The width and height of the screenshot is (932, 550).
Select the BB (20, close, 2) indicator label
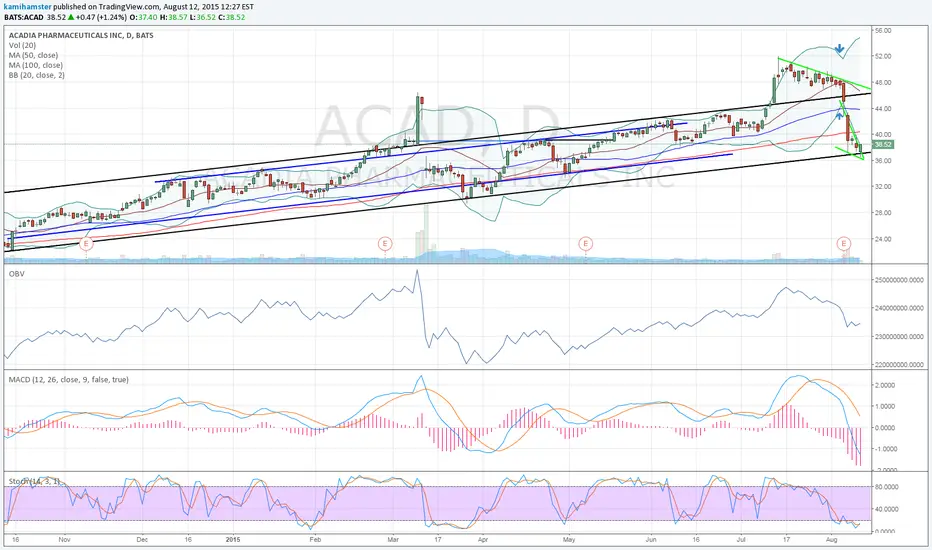37,76
